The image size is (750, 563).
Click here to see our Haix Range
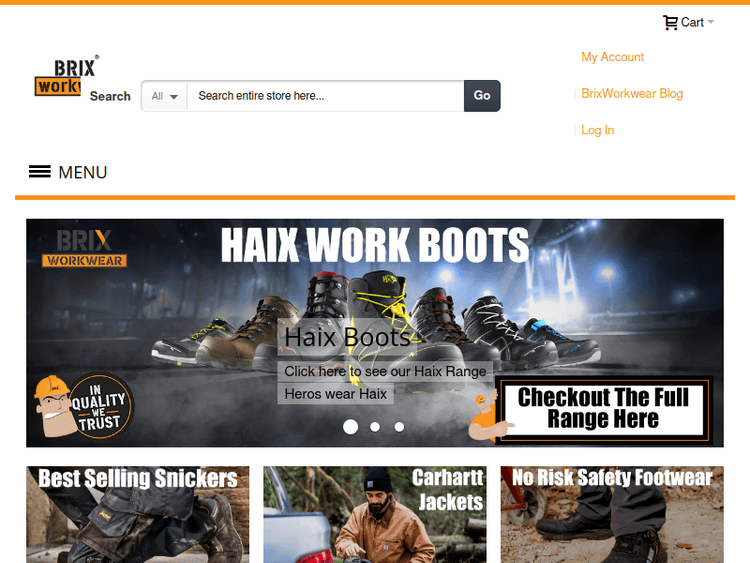tap(385, 371)
